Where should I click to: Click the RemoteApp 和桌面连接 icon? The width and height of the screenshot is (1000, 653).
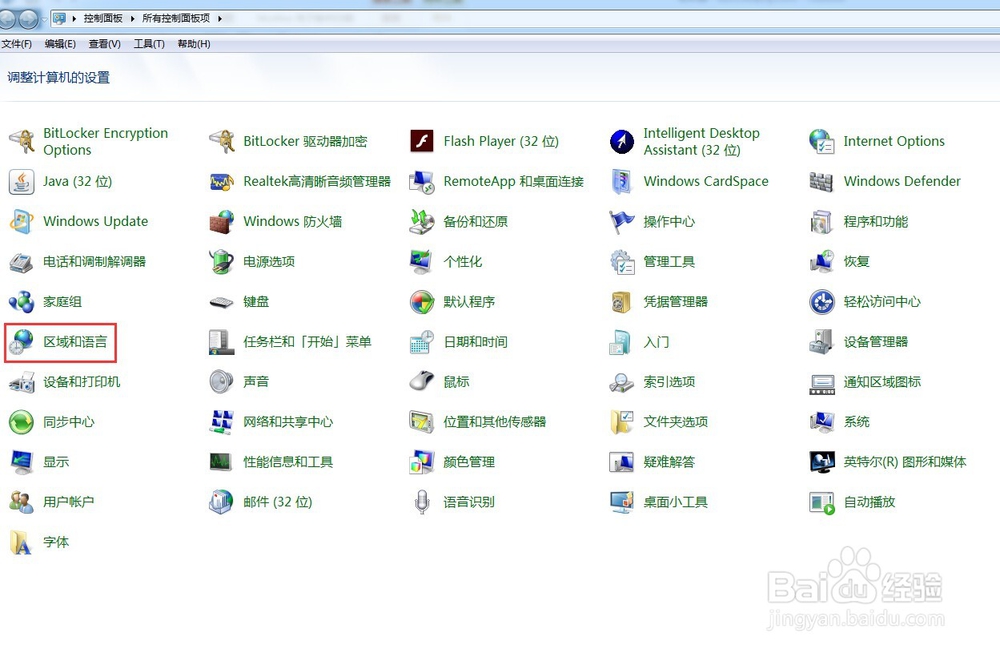coord(422,182)
